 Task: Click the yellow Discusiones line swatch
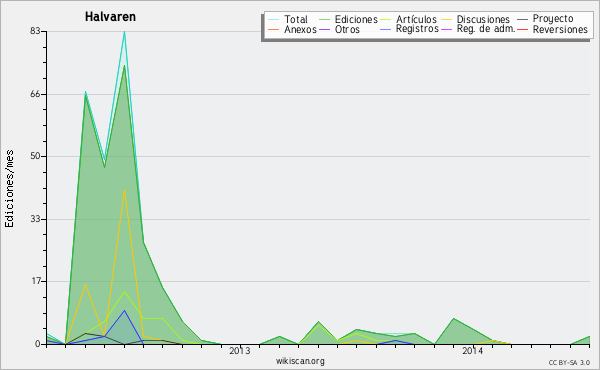coord(446,19)
